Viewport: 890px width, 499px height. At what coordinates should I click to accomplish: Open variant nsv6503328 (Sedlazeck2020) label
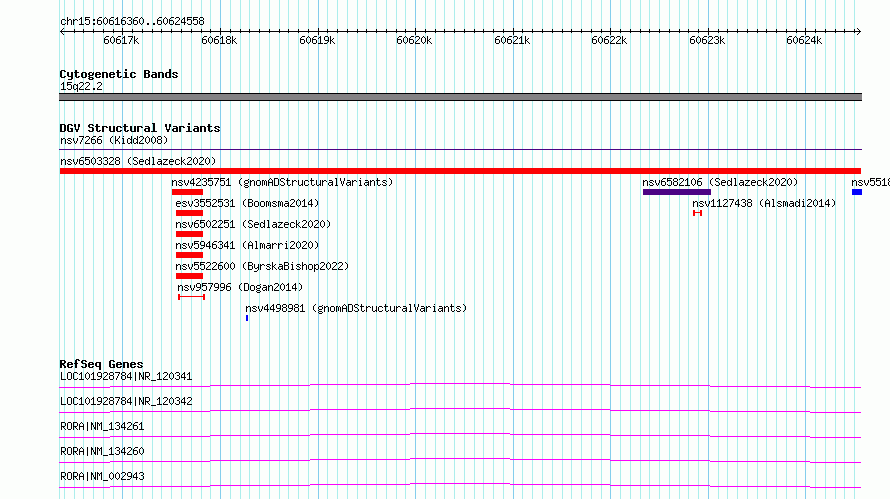(x=138, y=161)
